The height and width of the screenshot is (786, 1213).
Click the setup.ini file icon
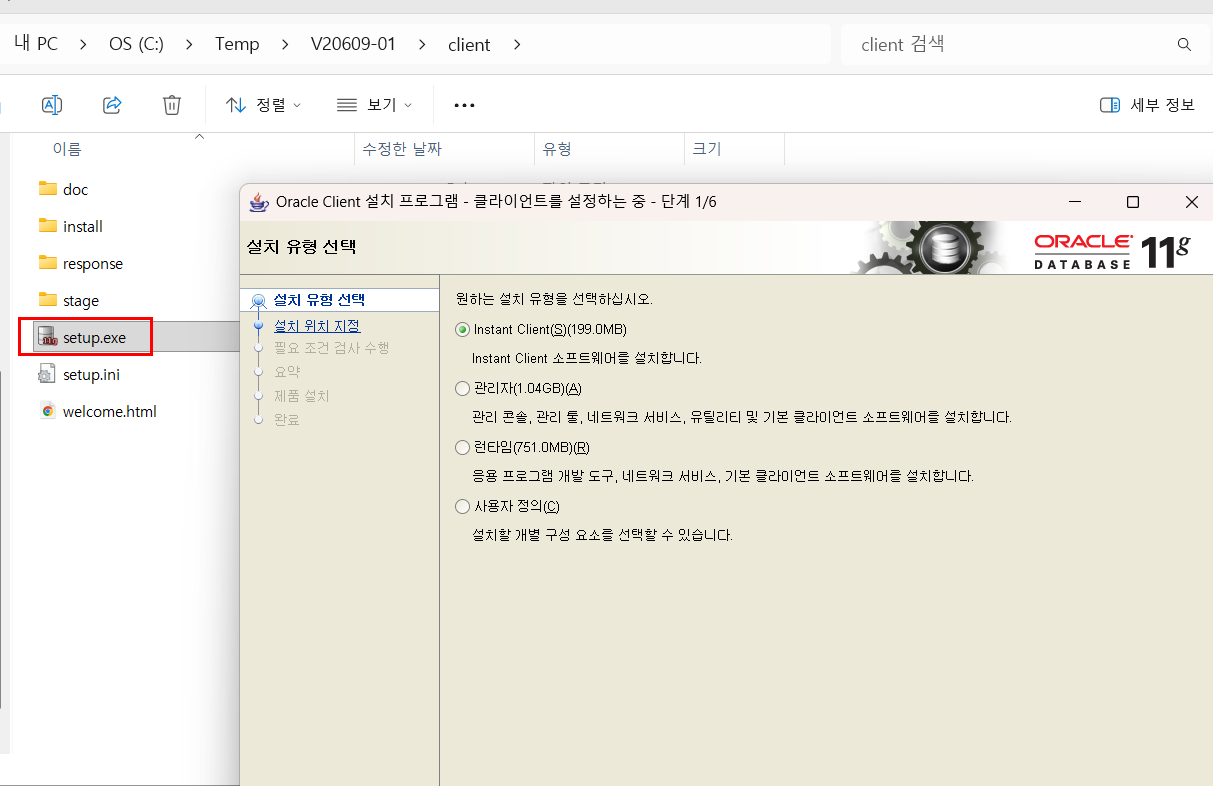47,374
